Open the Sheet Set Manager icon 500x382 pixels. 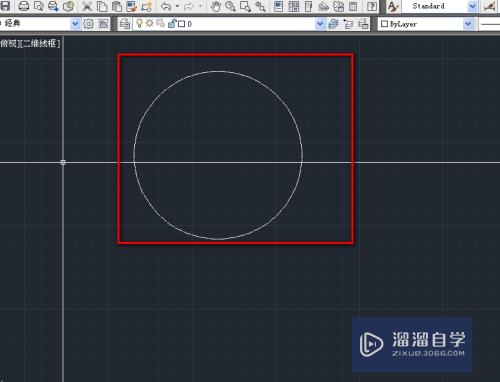(323, 6)
